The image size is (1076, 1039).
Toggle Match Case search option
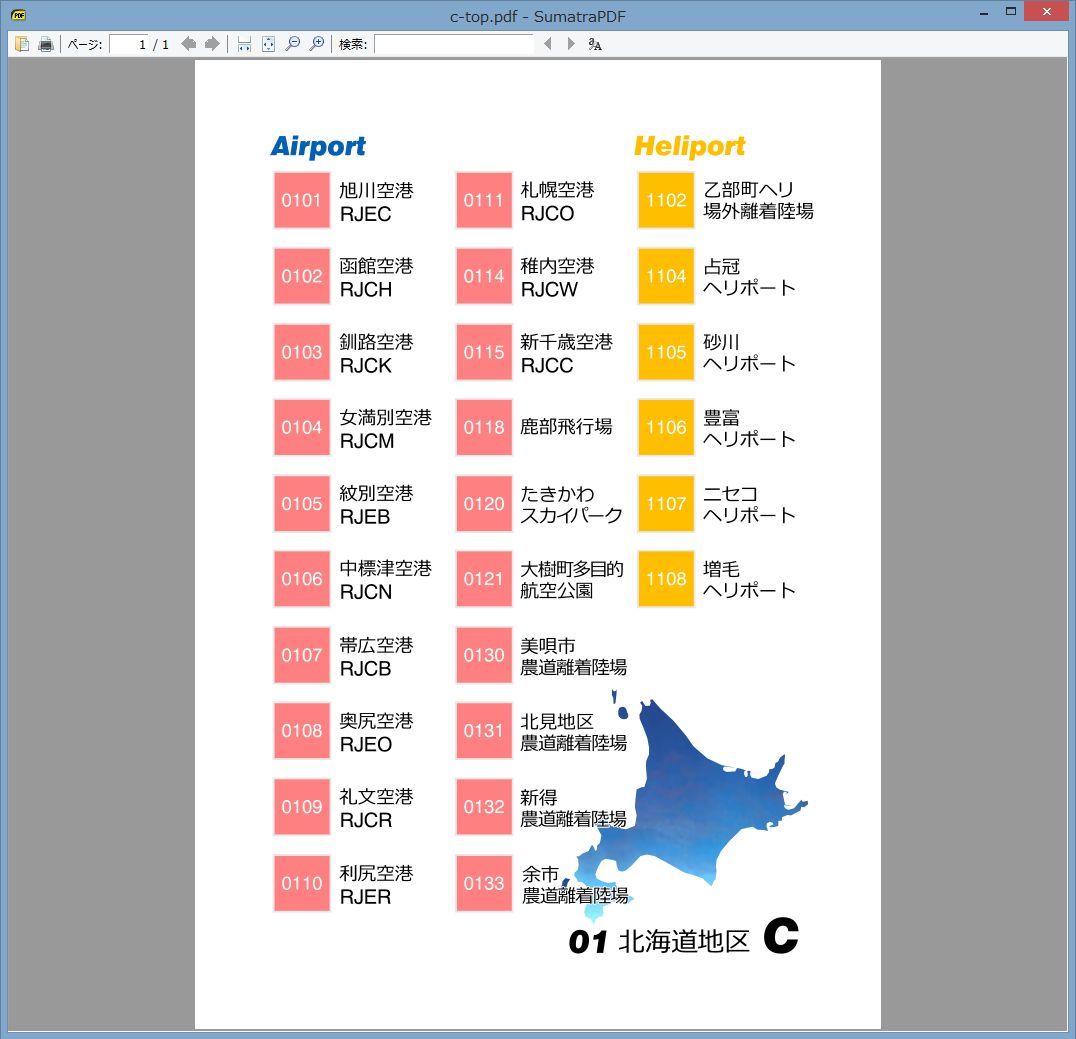tap(595, 44)
